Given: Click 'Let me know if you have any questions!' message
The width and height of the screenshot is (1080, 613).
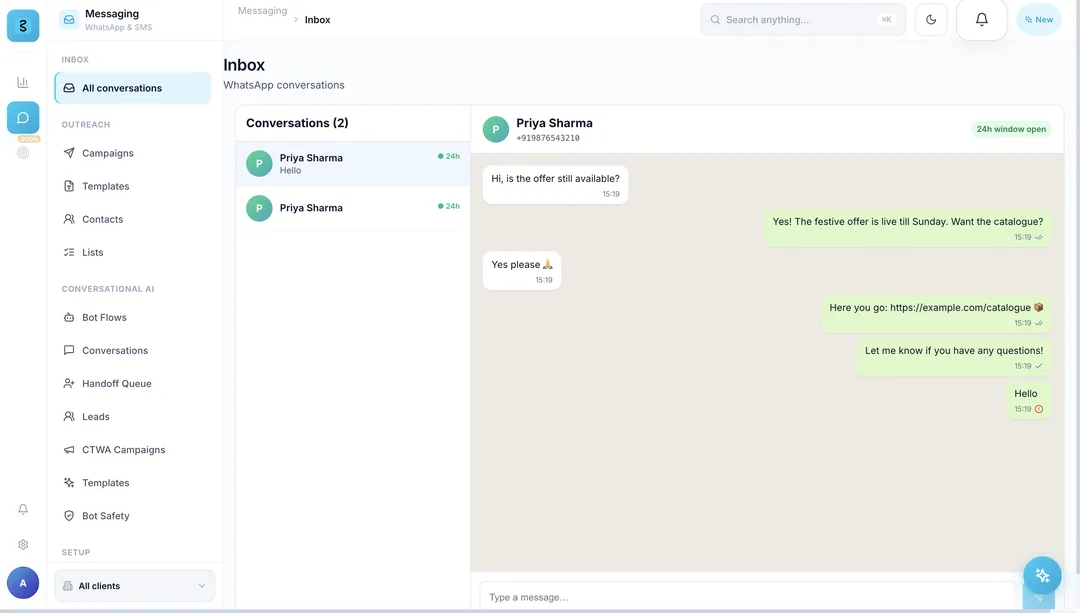Looking at the screenshot, I should (x=954, y=357).
